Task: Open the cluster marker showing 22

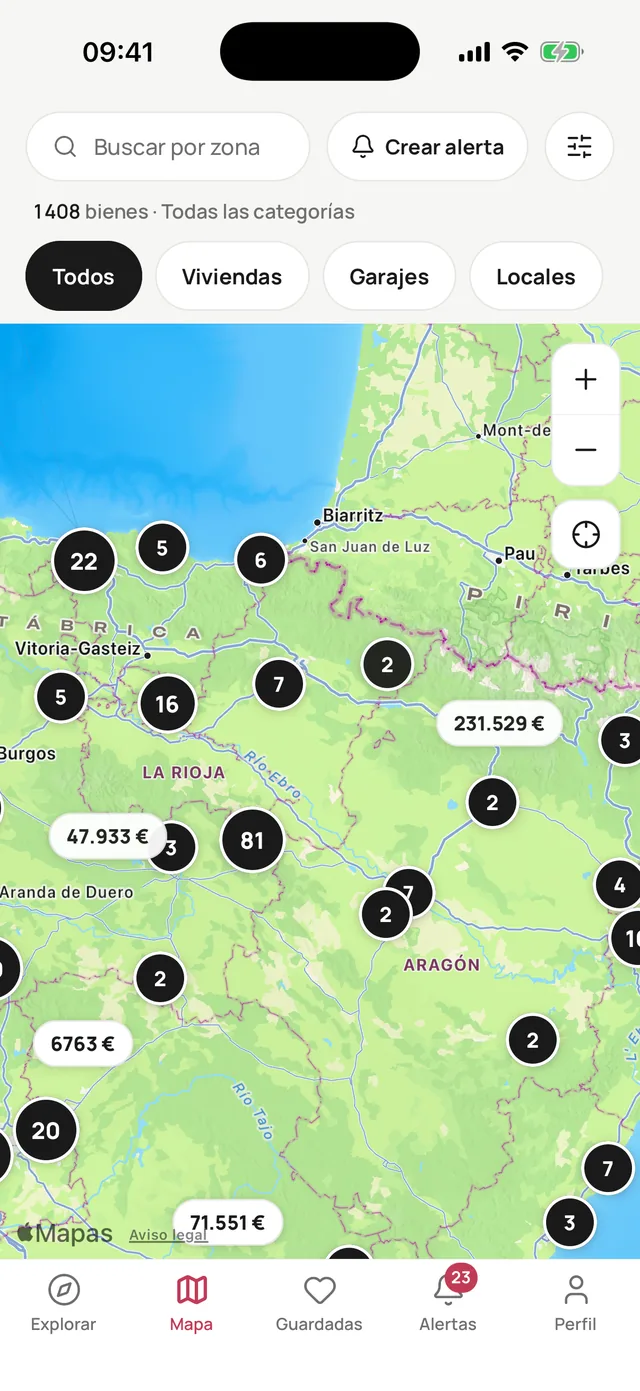Action: point(84,561)
